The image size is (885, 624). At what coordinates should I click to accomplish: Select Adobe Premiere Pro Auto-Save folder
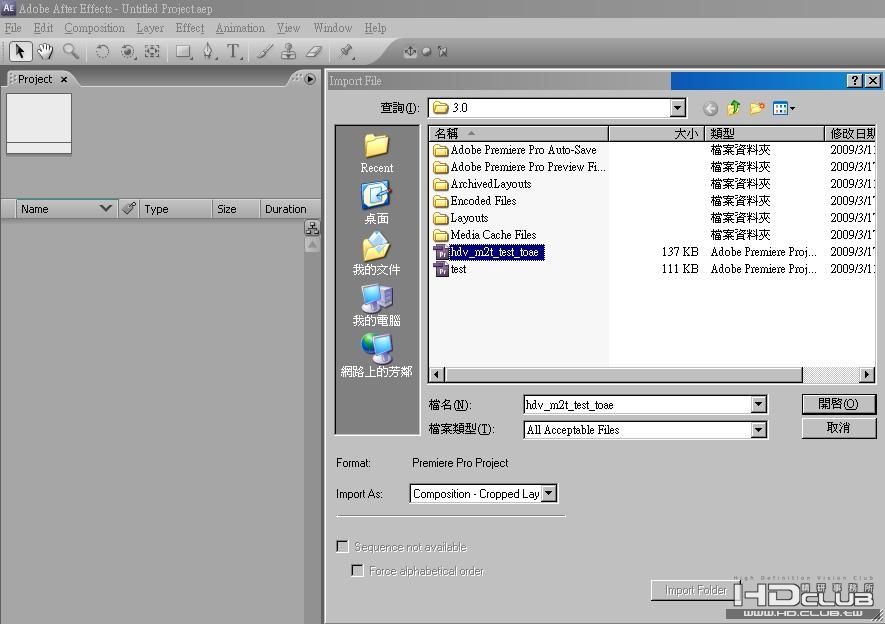click(515, 150)
